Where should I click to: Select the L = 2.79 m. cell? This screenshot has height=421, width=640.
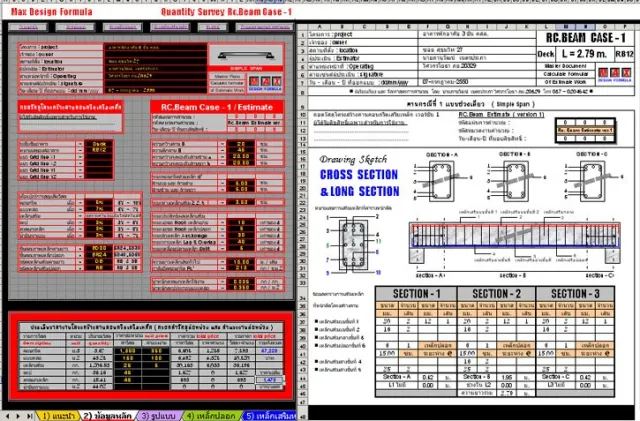[x=584, y=54]
